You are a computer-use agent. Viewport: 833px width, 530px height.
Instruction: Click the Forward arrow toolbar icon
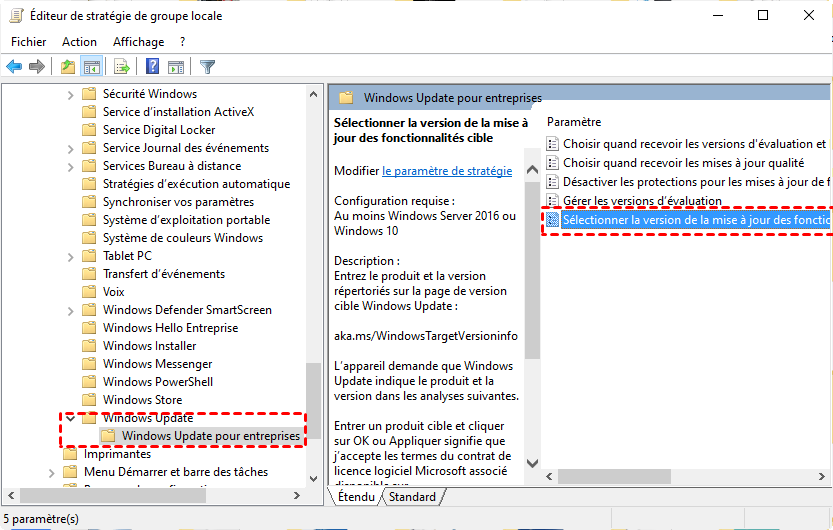click(37, 67)
